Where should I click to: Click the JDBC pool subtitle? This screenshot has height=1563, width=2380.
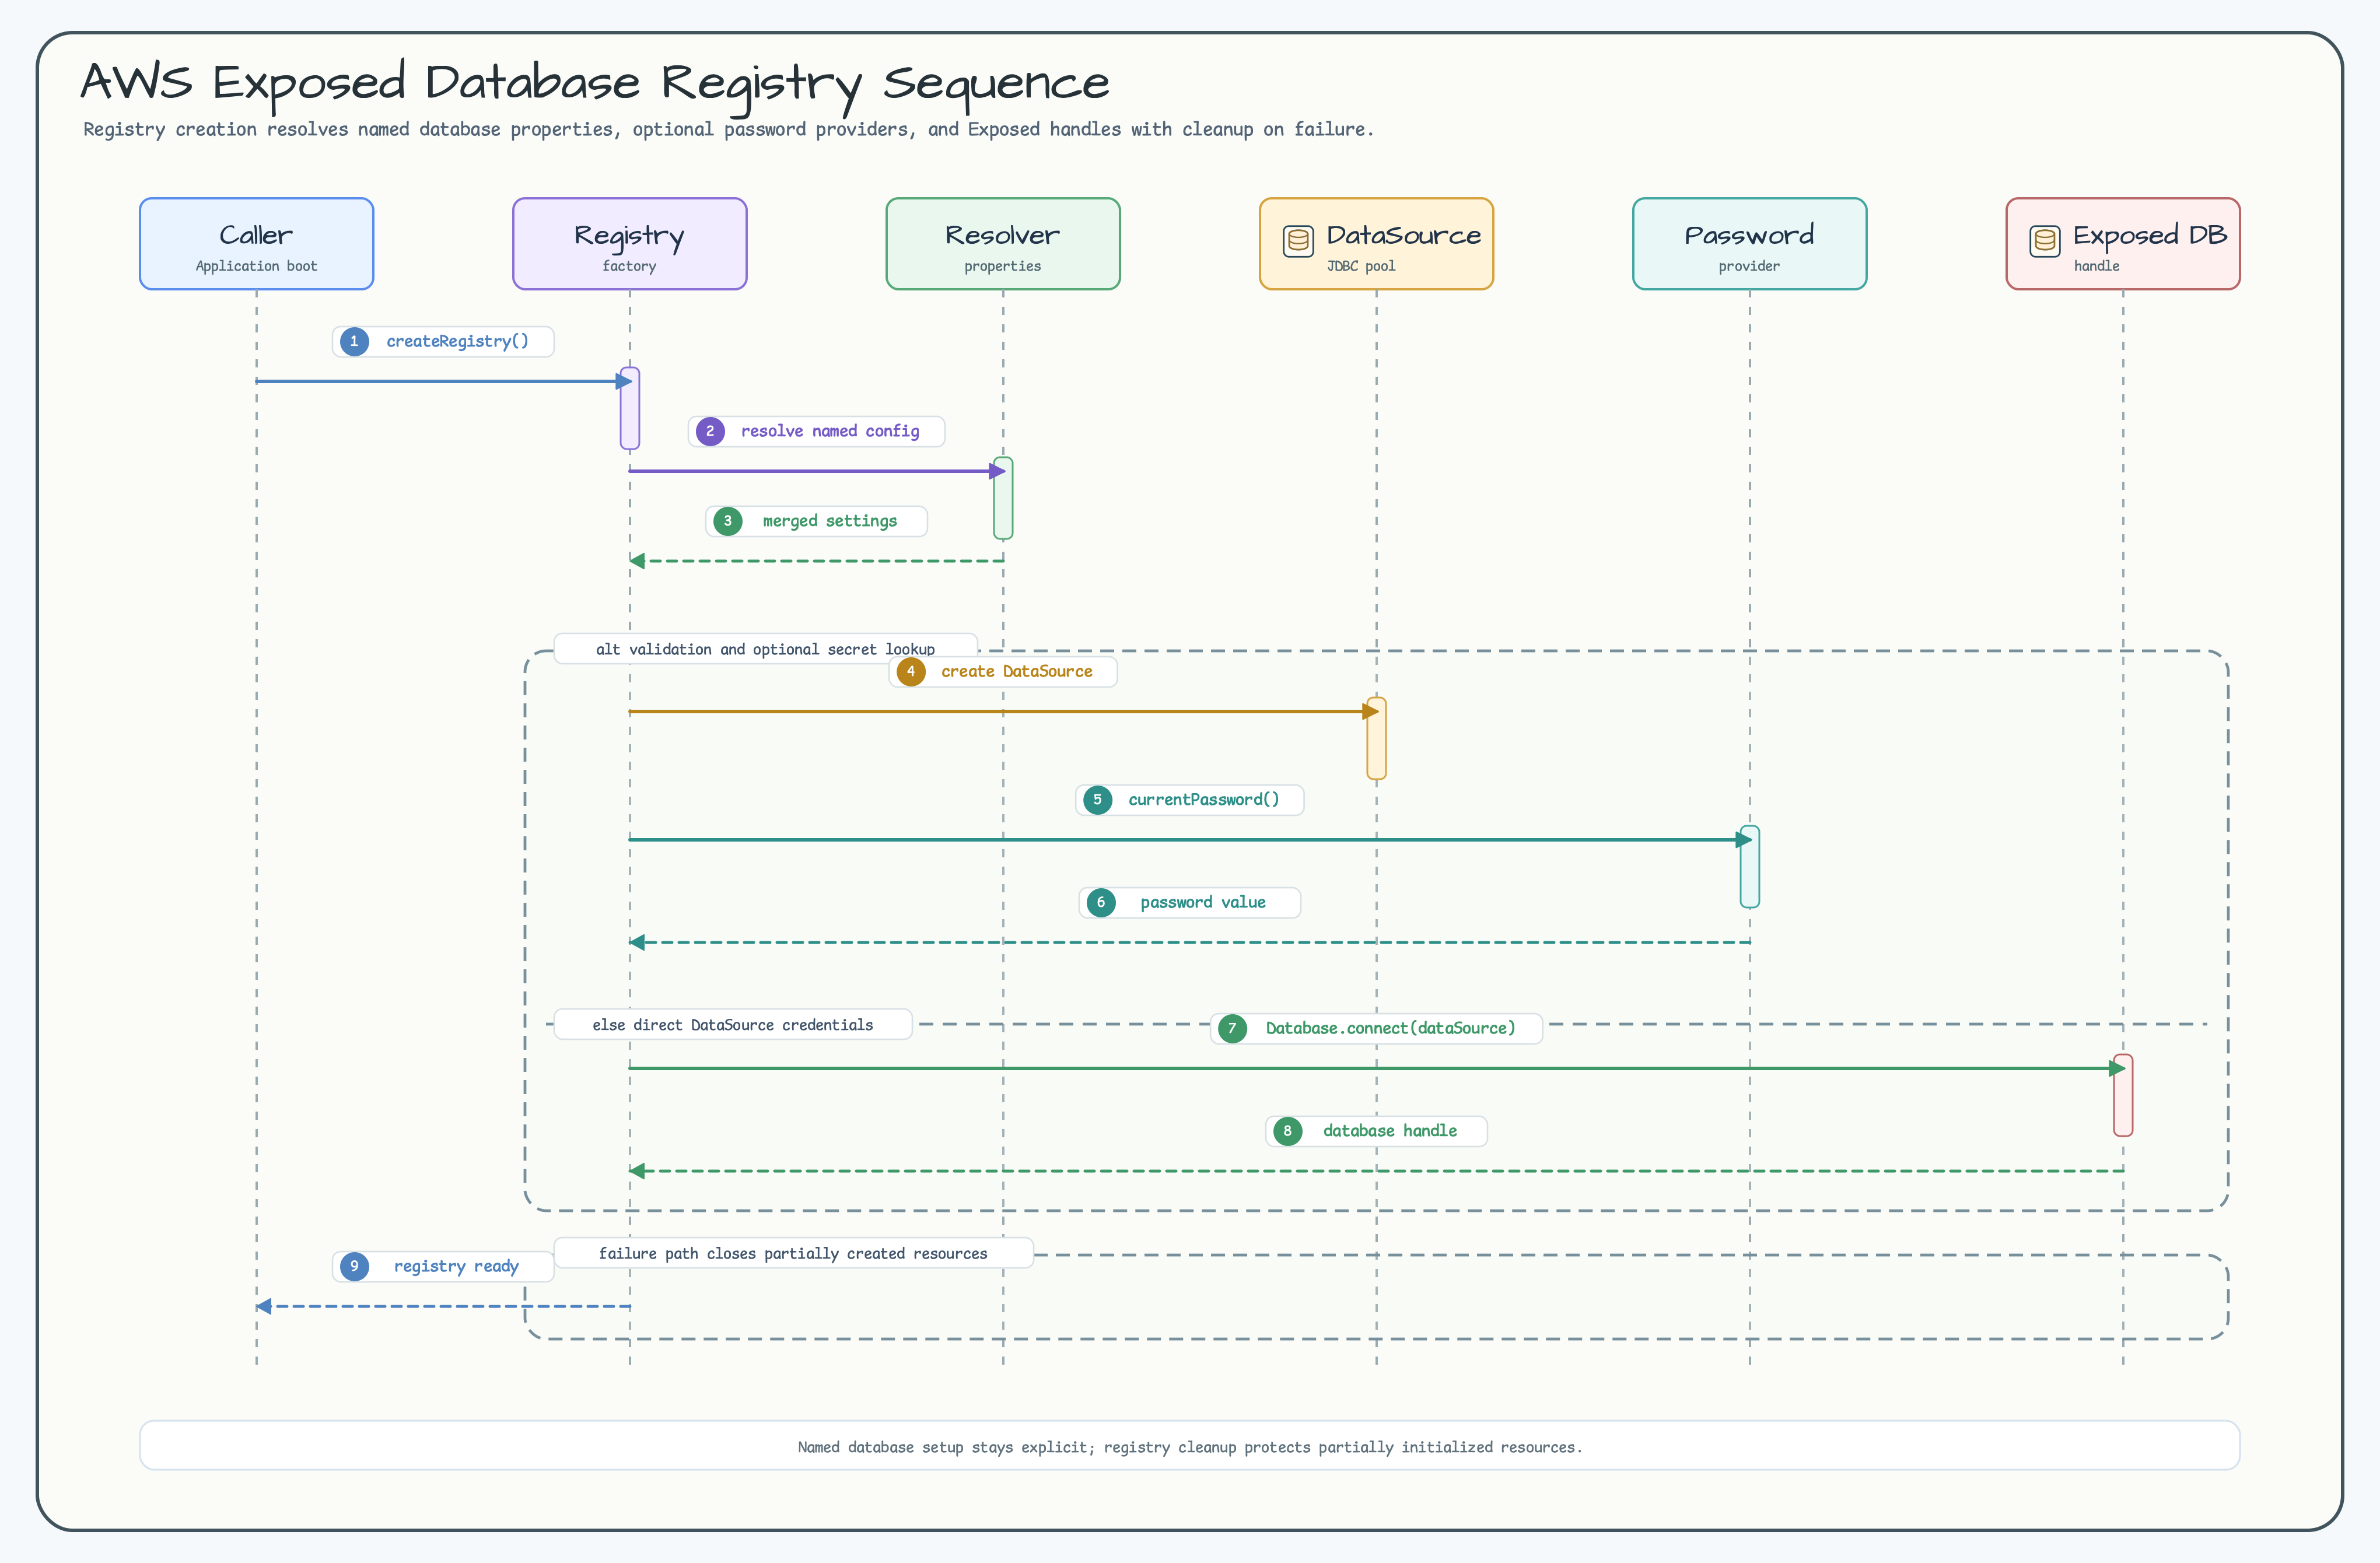point(1361,267)
